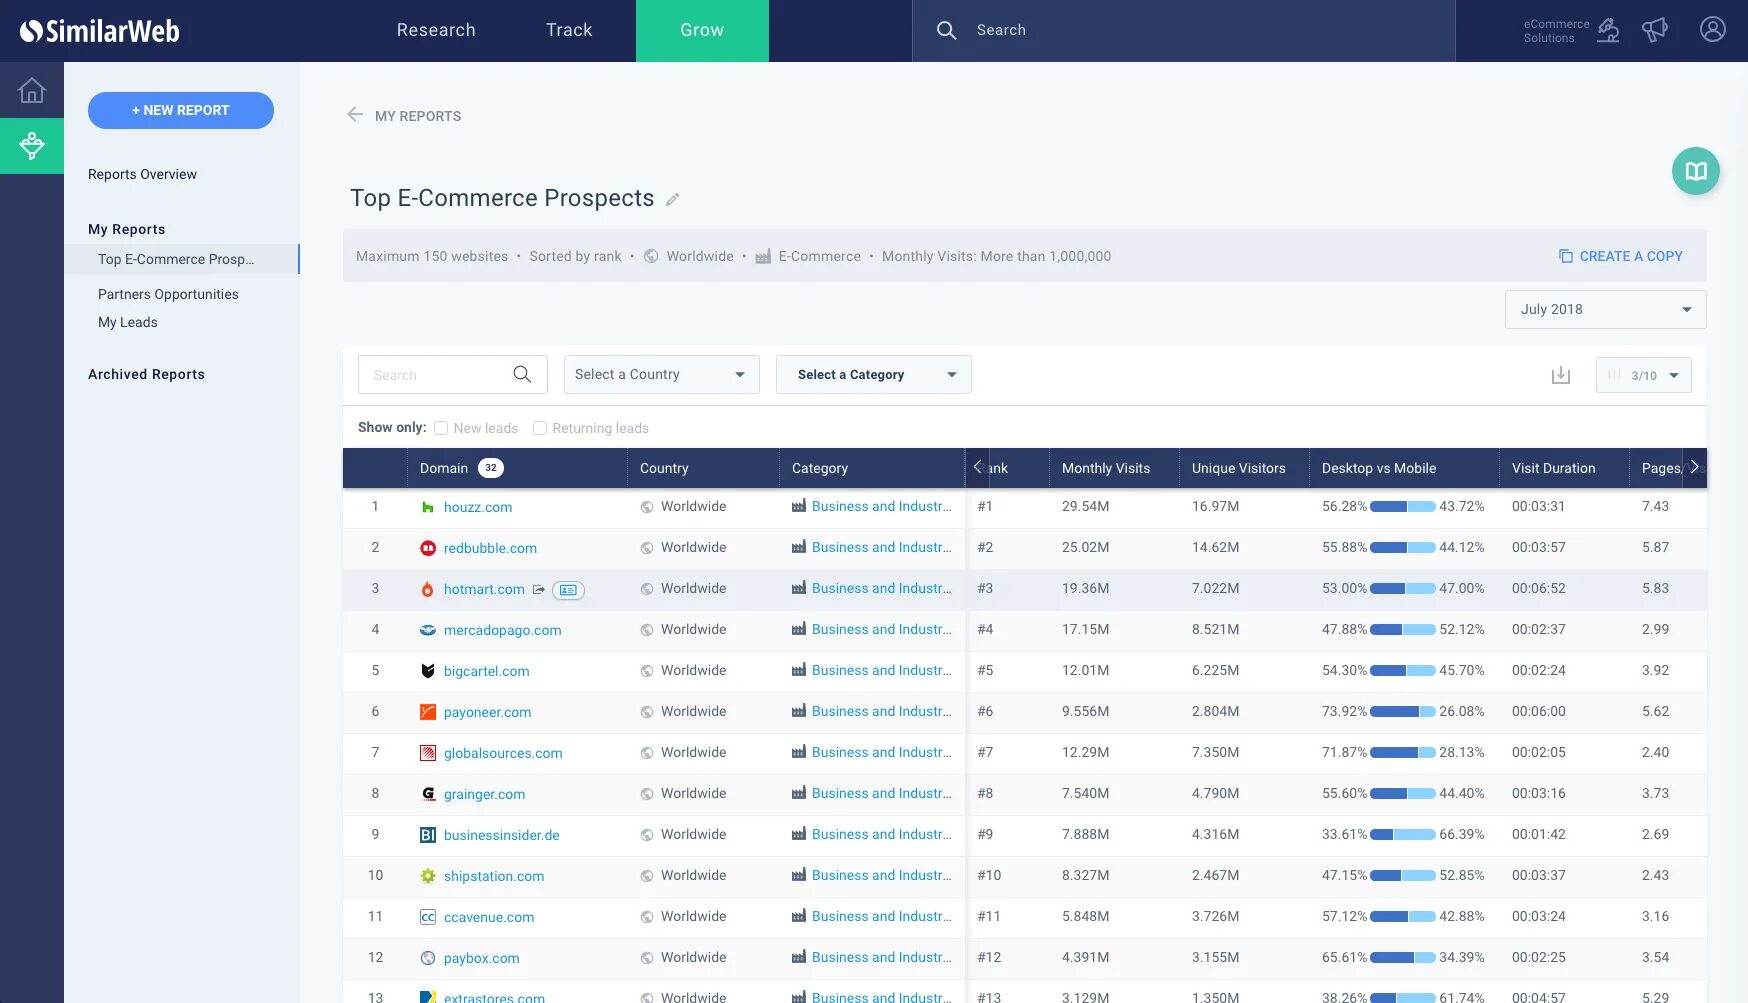Open Reports Overview in sidebar
1748x1003 pixels.
pos(142,174)
